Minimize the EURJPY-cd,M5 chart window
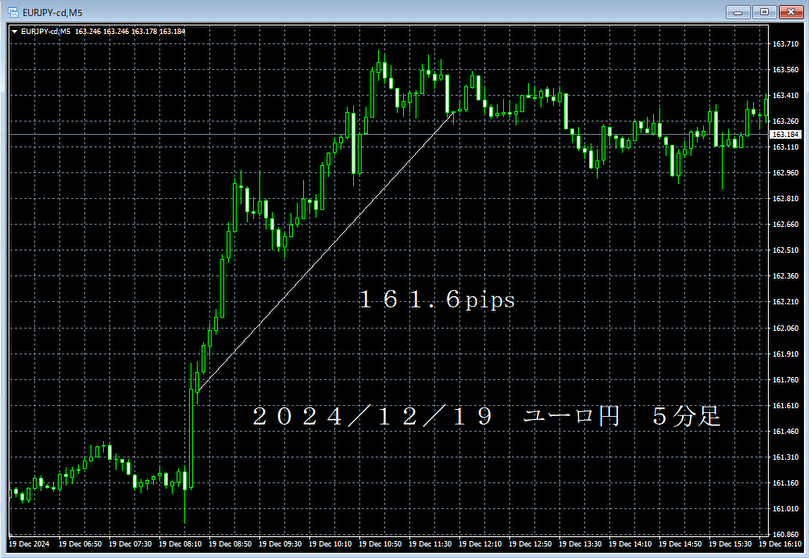Viewport: 809px width, 558px height. [x=738, y=12]
